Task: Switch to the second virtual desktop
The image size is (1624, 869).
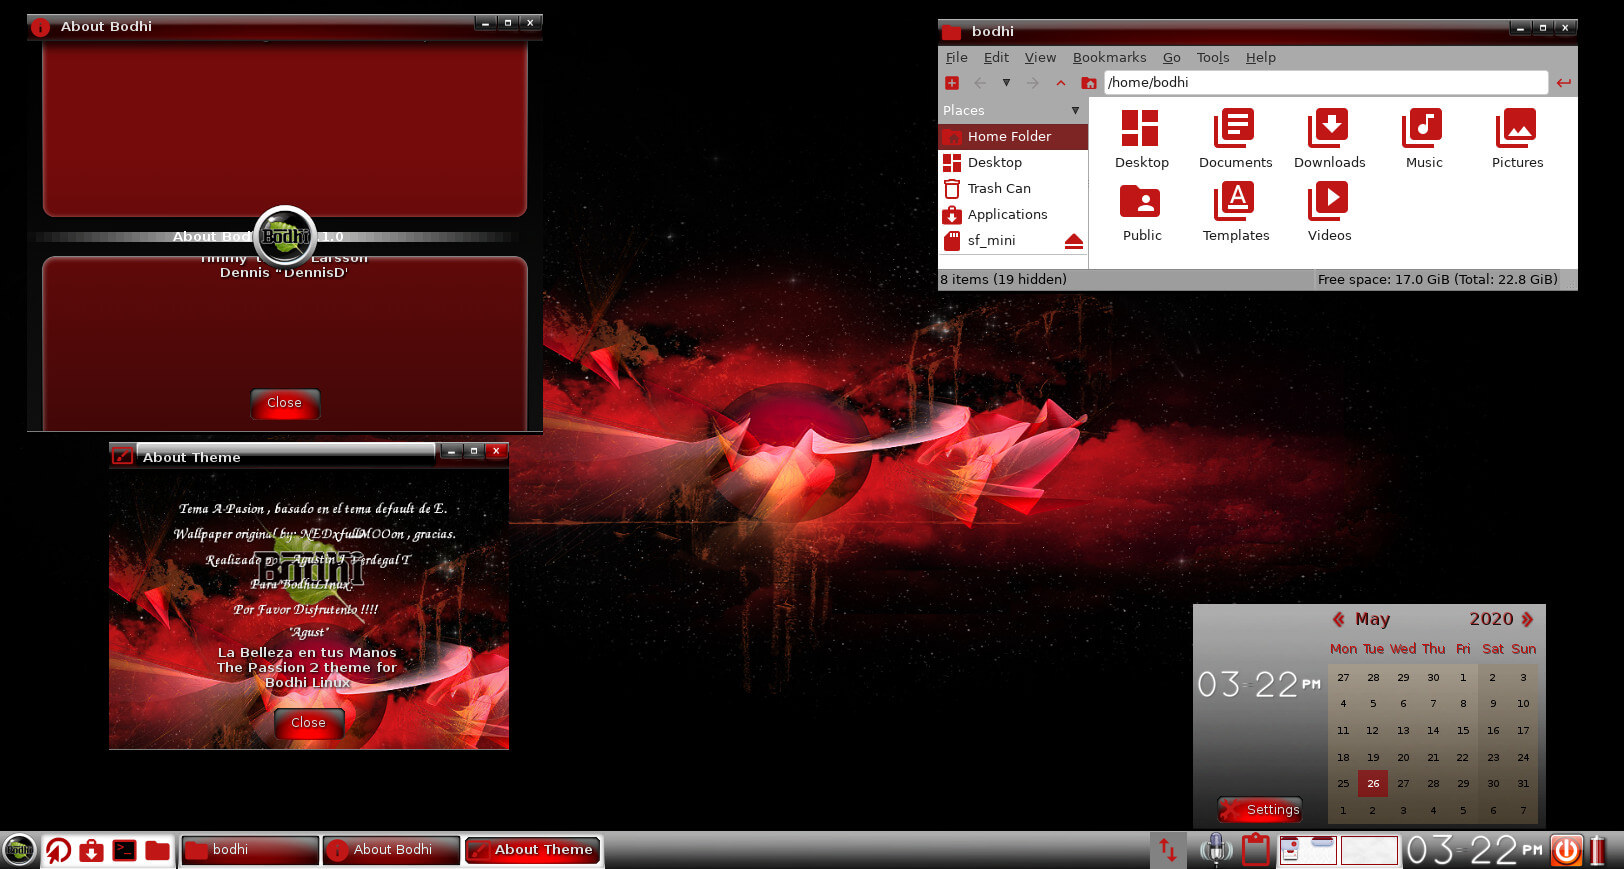Action: pos(1369,851)
